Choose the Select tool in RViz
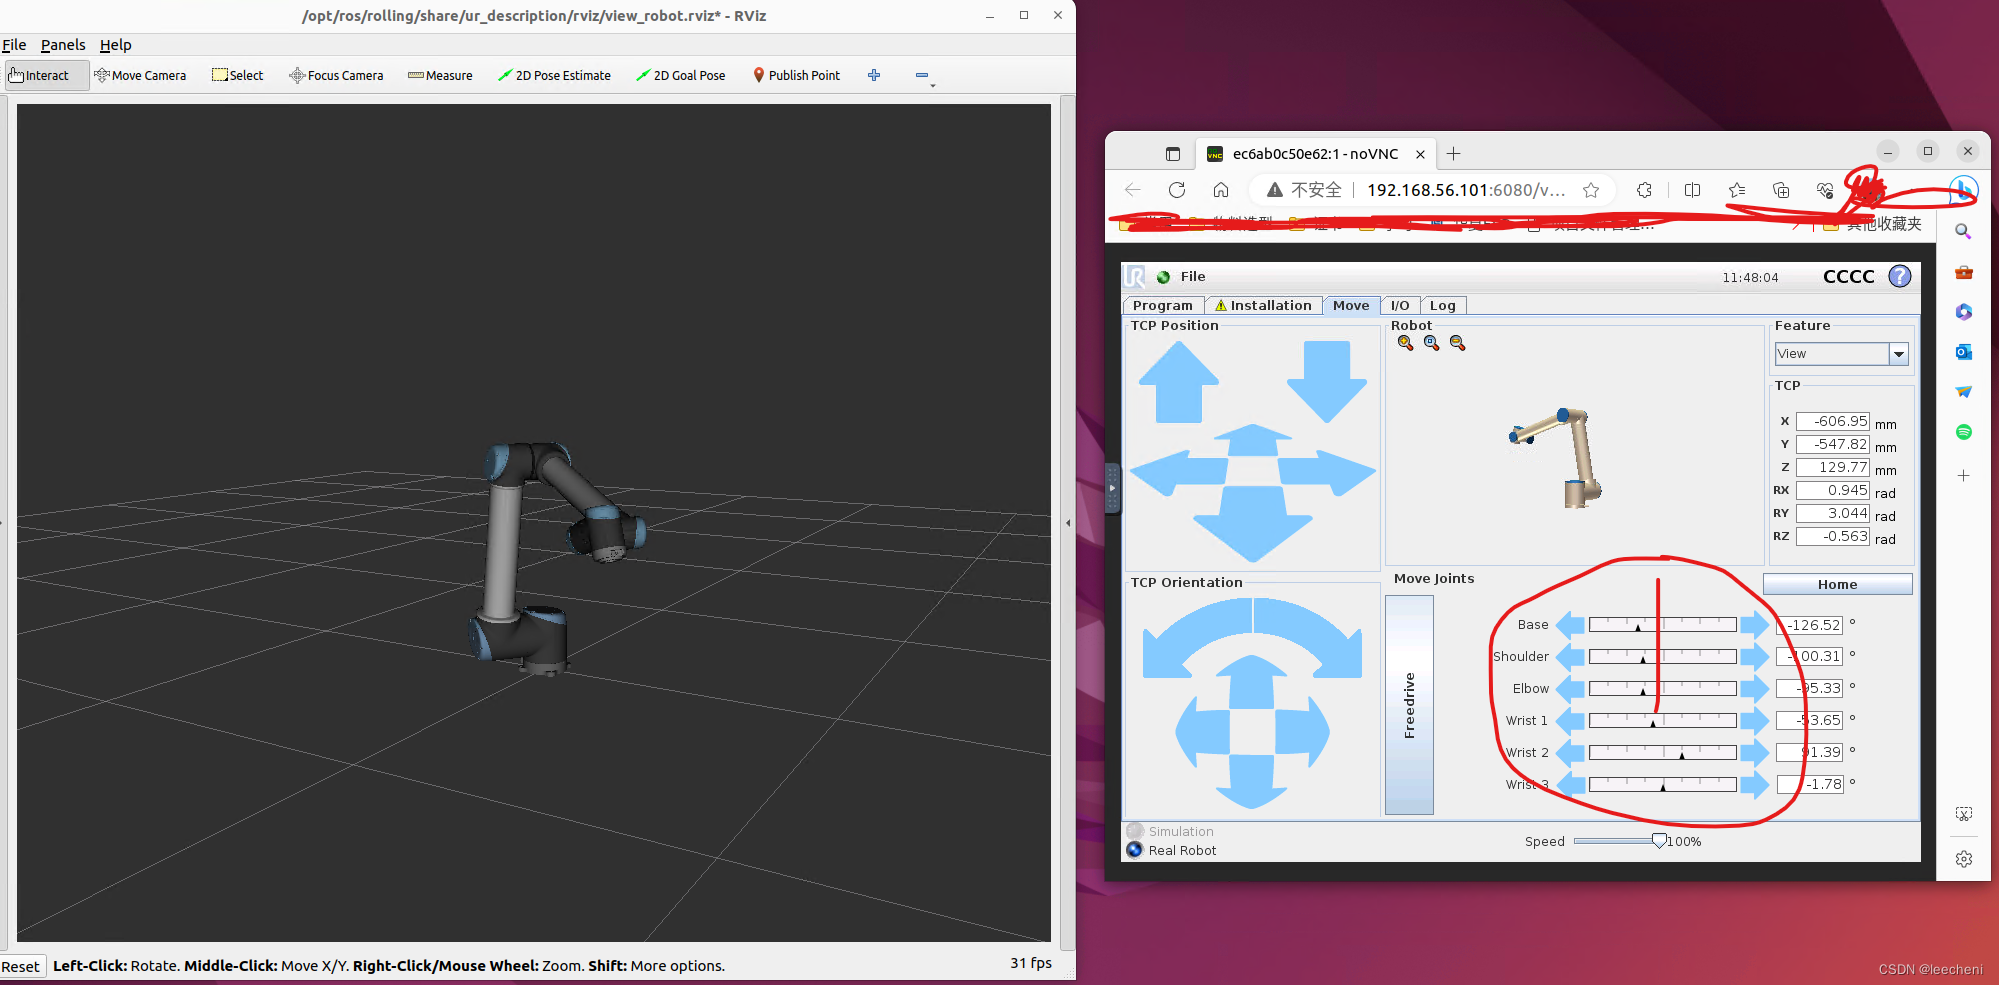The width and height of the screenshot is (1999, 985). click(x=238, y=75)
